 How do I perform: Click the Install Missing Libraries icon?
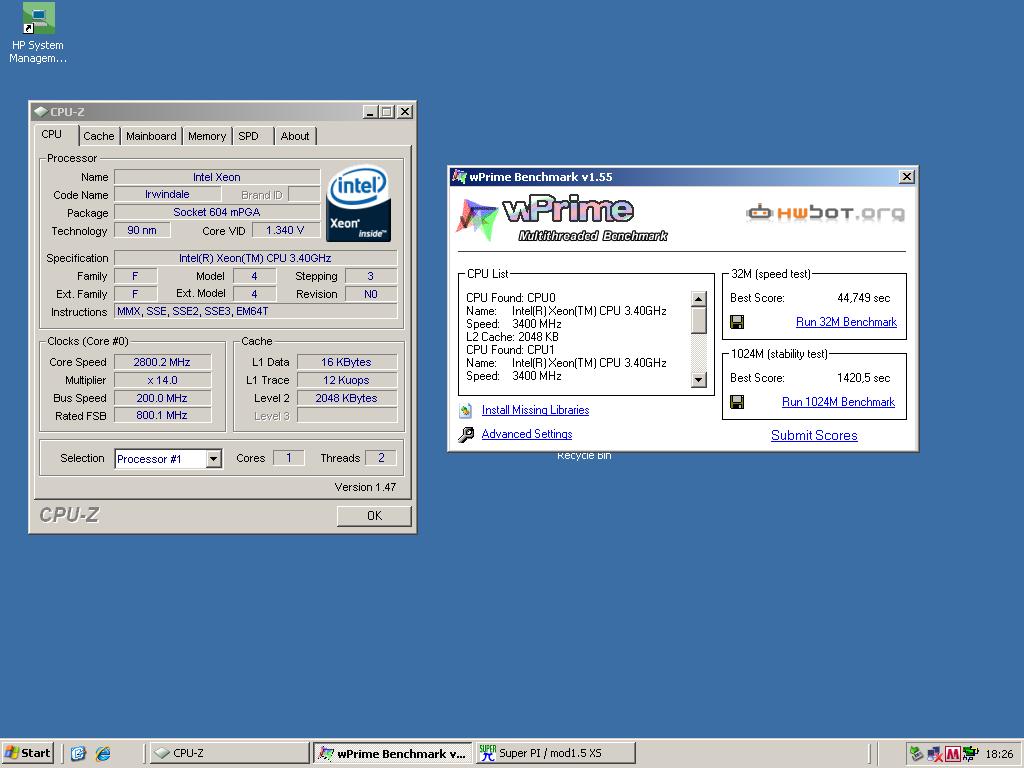coord(466,410)
